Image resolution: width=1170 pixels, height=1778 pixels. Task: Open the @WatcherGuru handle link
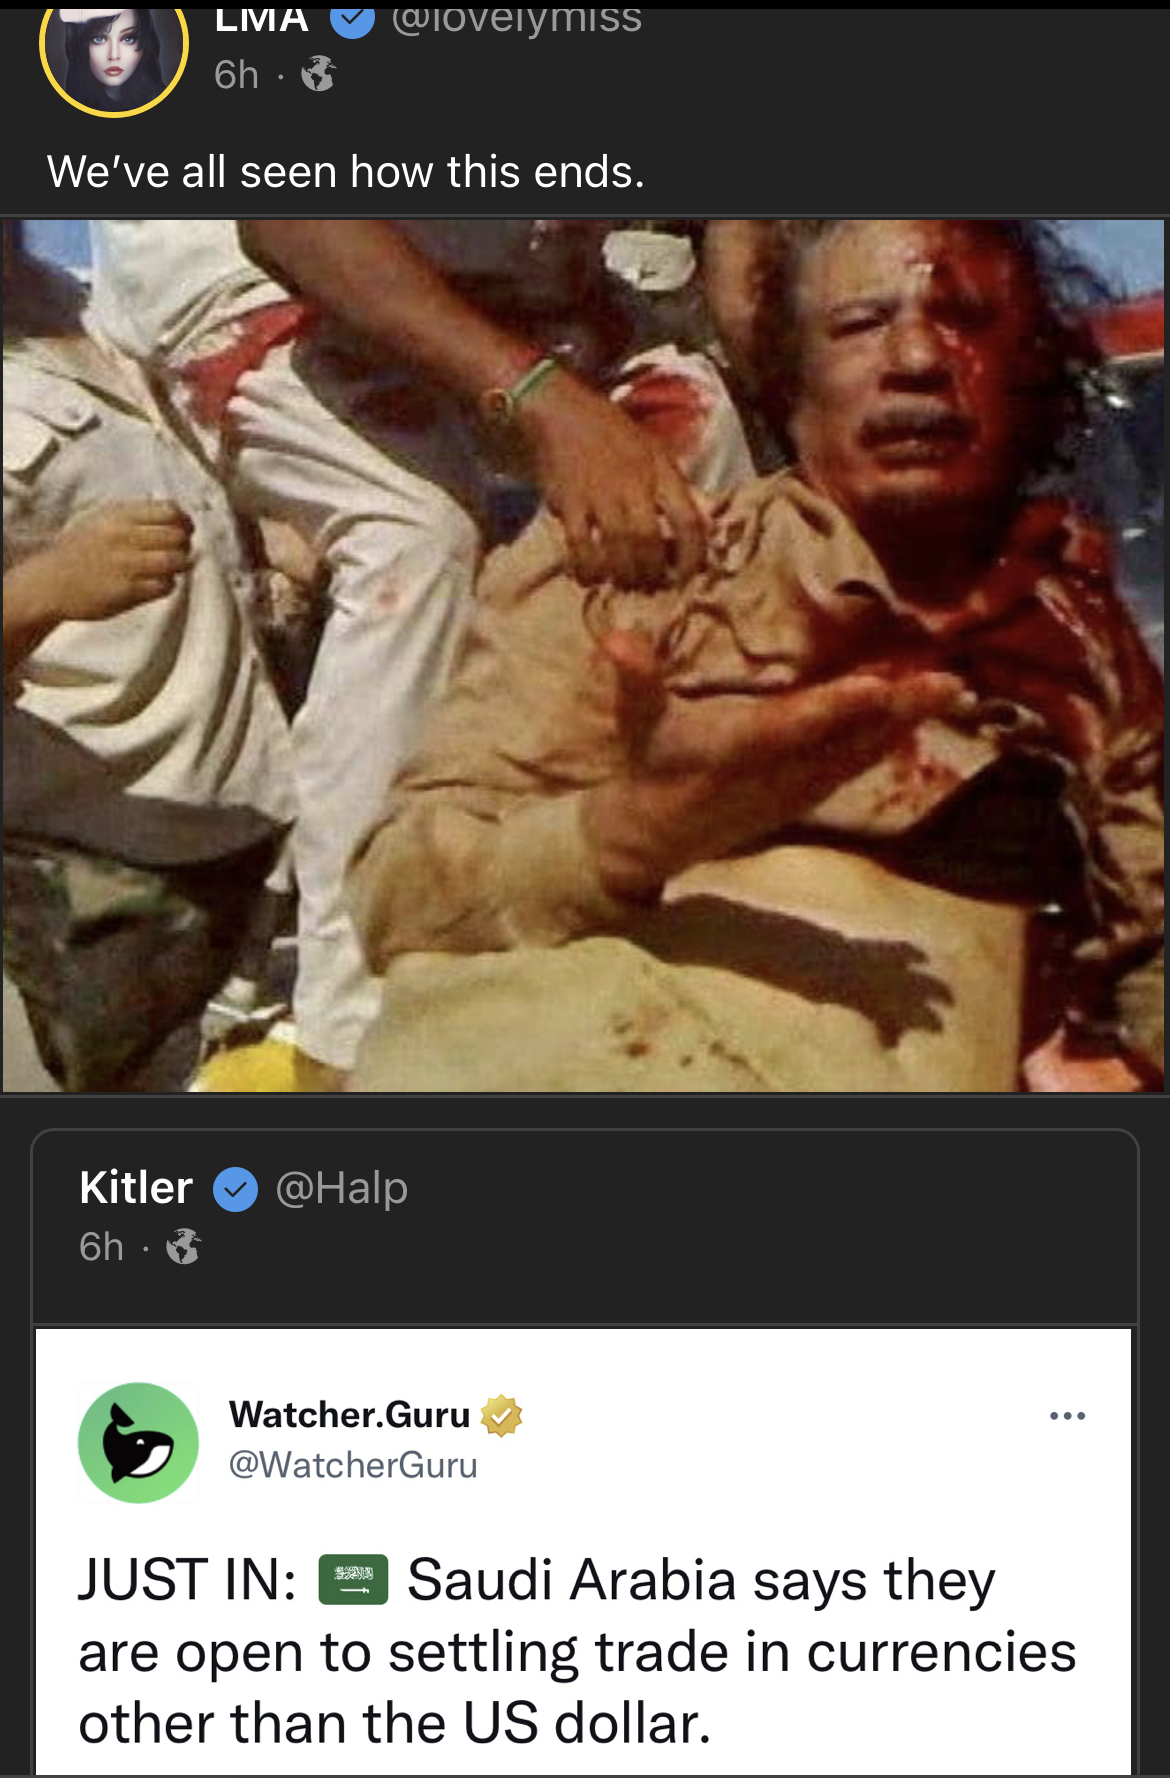(x=353, y=1465)
